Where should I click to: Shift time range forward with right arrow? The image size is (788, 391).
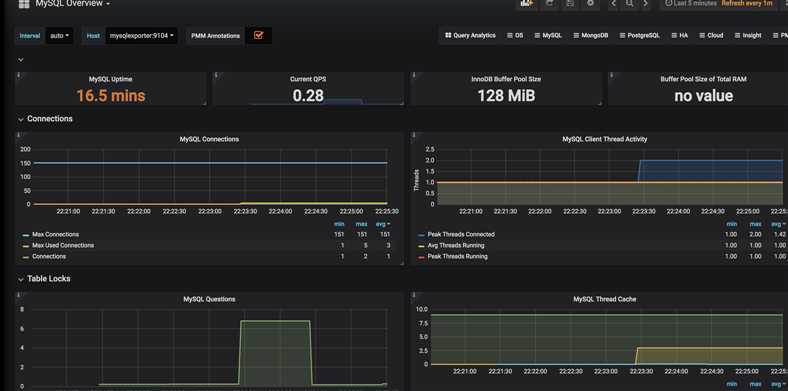pos(646,4)
